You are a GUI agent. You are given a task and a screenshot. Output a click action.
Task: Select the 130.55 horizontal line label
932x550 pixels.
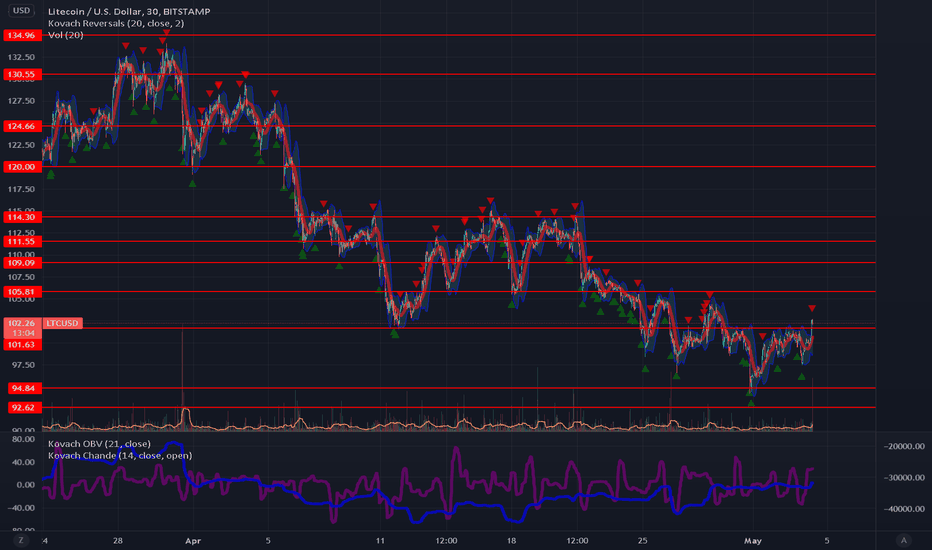[23, 74]
